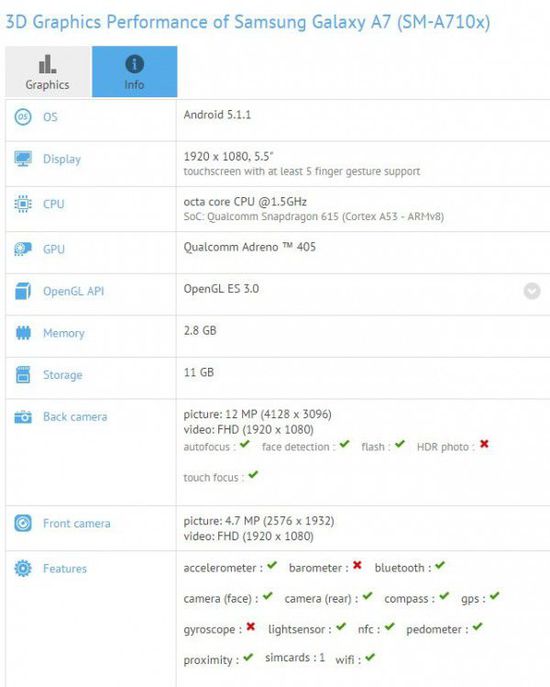Click the Display monitor icon
This screenshot has height=687, width=550.
23,159
